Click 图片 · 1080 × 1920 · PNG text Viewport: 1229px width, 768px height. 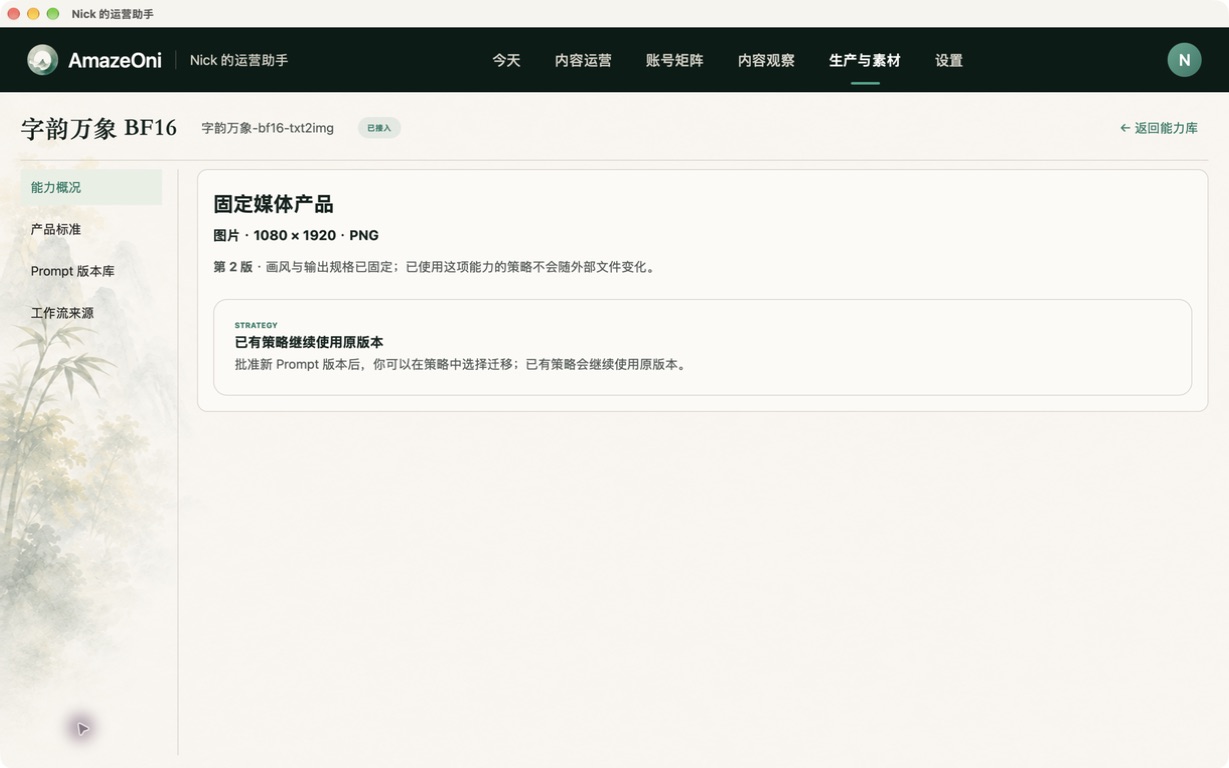coord(296,236)
